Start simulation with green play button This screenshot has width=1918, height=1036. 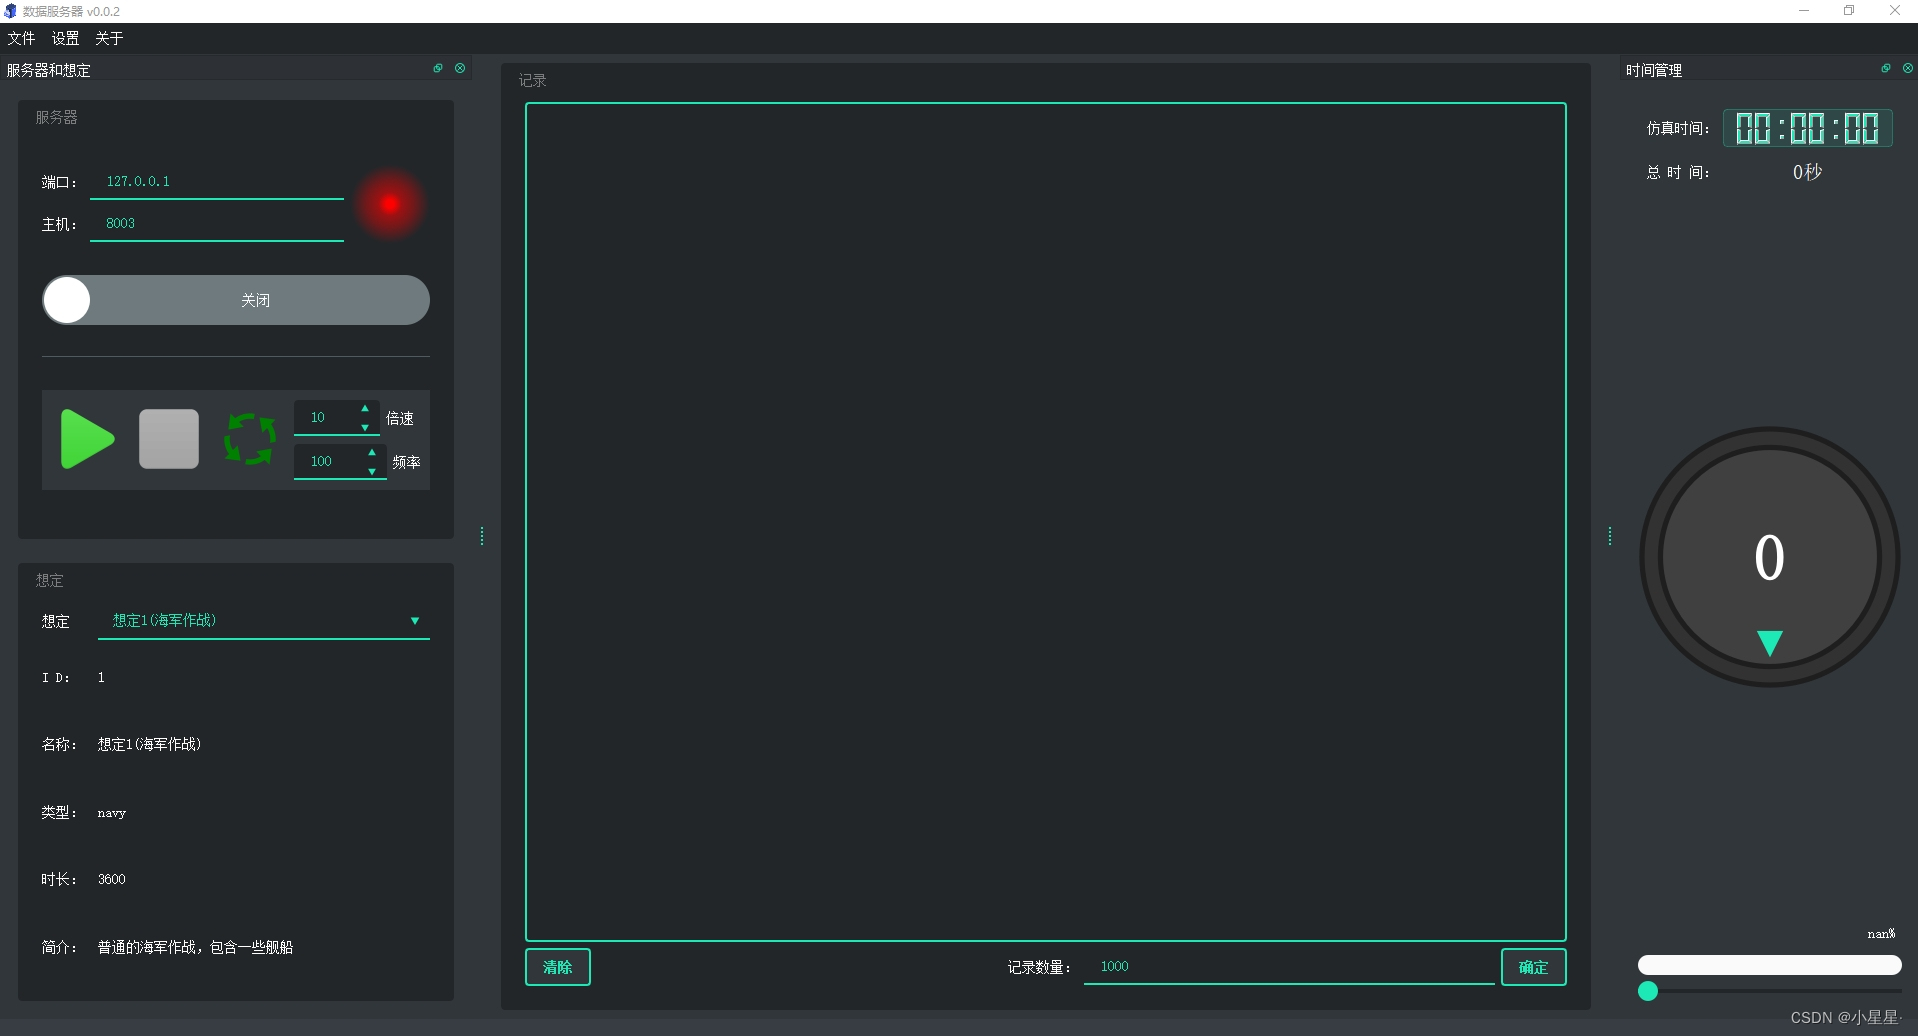(87, 439)
